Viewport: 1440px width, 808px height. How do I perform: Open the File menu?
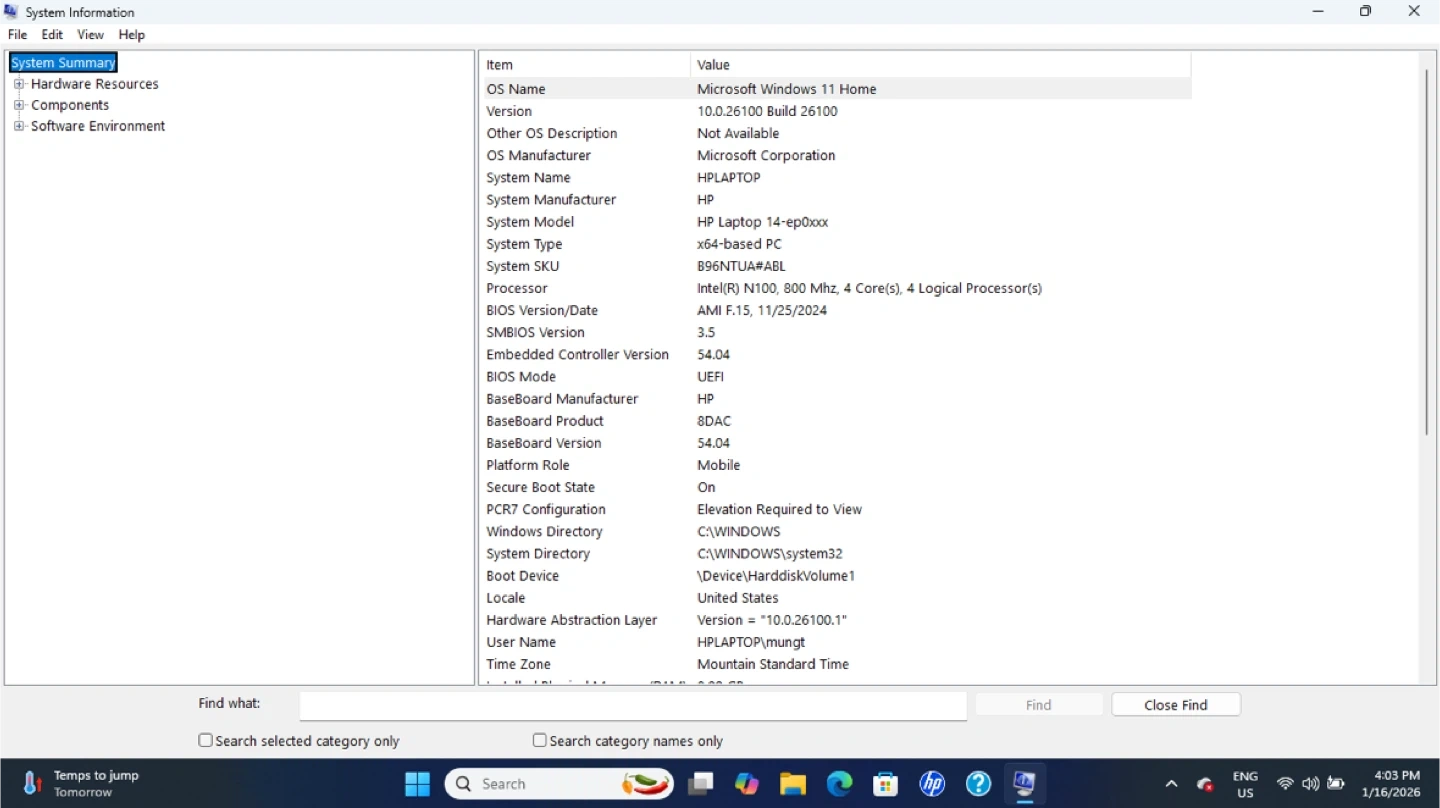click(x=17, y=34)
